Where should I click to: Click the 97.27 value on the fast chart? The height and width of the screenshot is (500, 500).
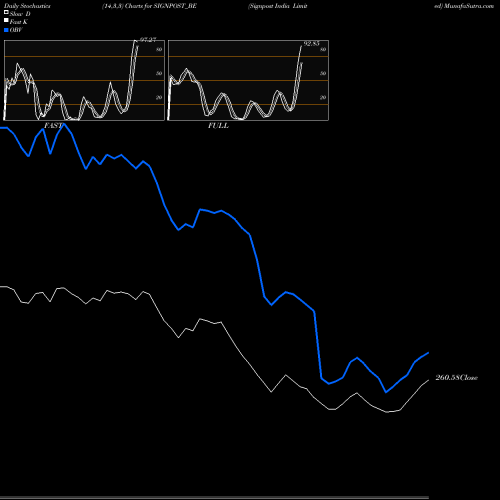coord(148,40)
